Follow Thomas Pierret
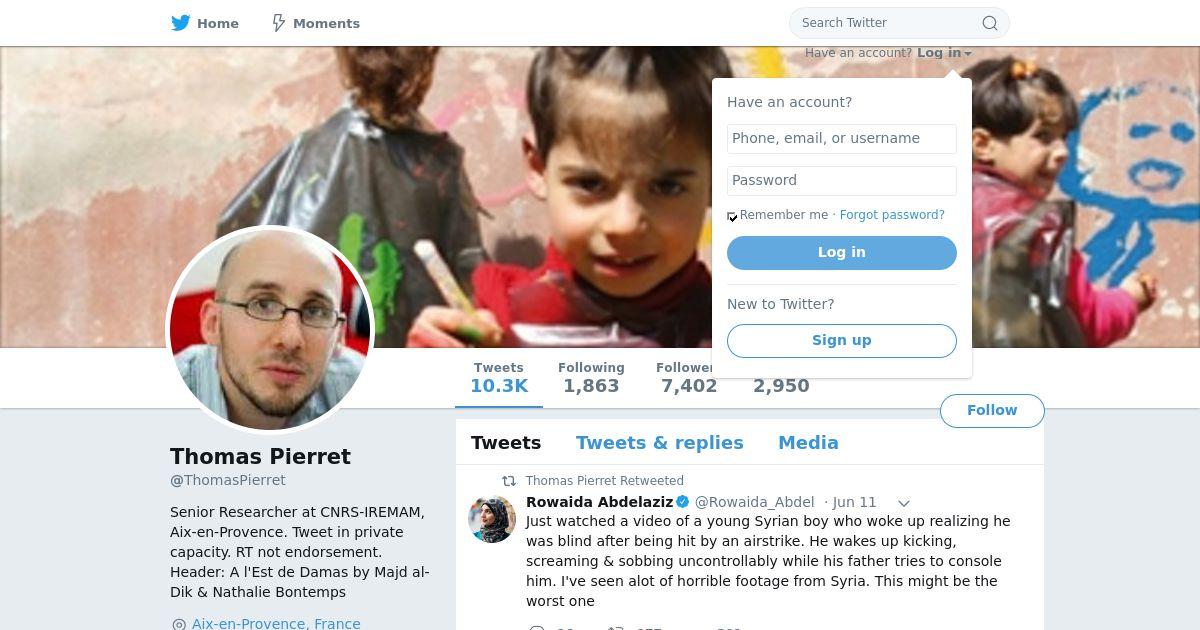The height and width of the screenshot is (630, 1200). (992, 411)
